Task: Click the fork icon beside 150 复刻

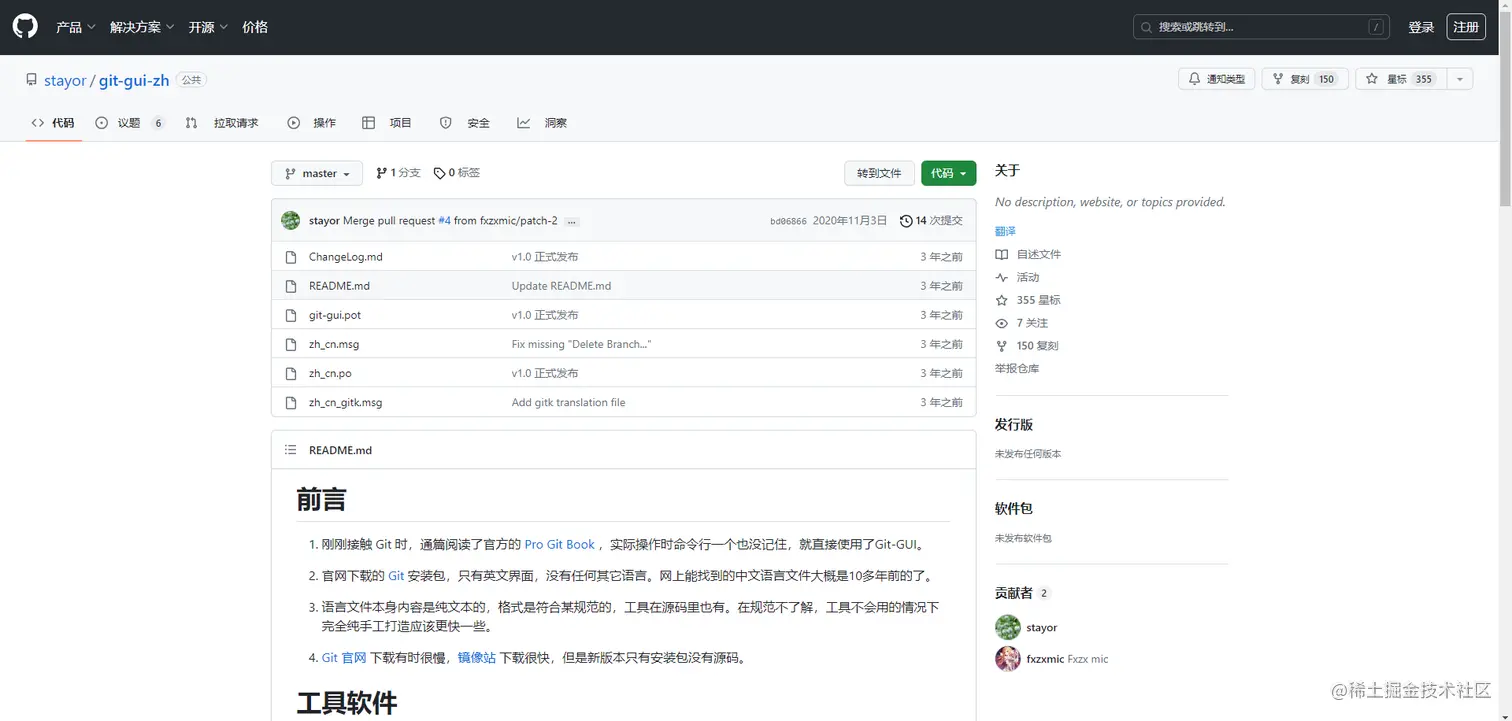Action: pyautogui.click(x=1002, y=346)
